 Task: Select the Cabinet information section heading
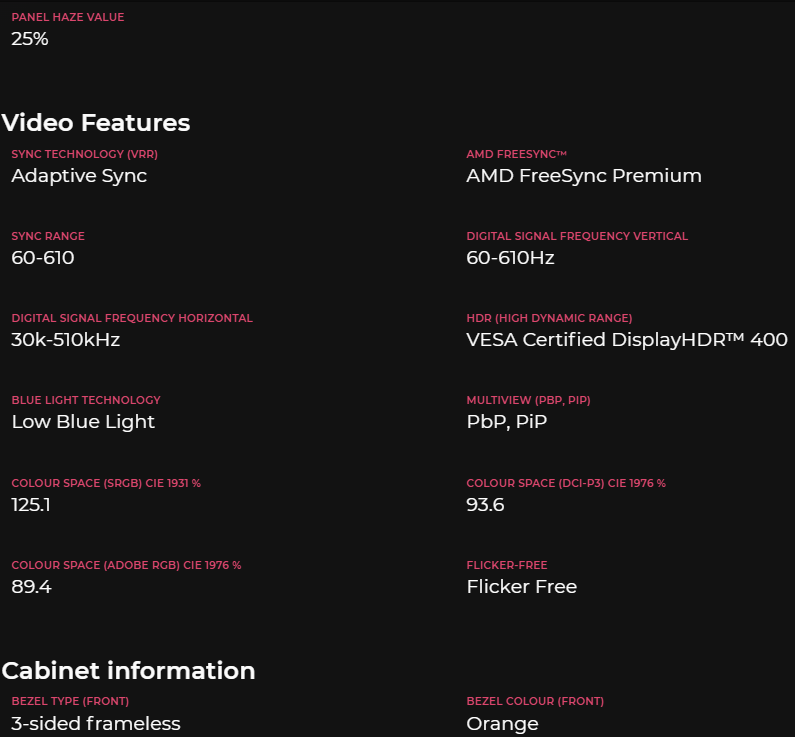(128, 670)
